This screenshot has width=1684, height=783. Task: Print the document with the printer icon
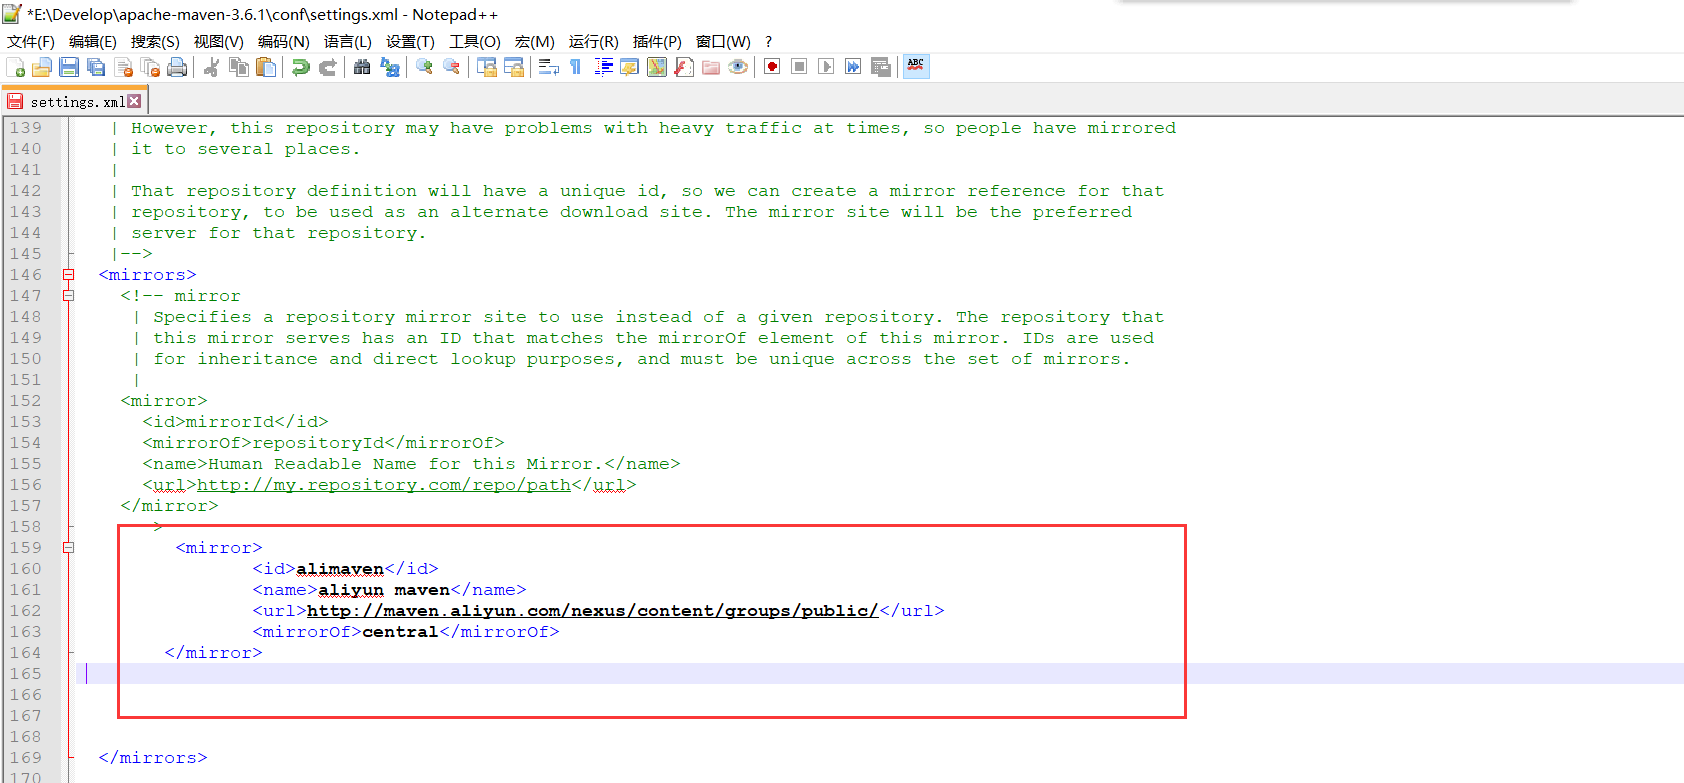pyautogui.click(x=177, y=67)
